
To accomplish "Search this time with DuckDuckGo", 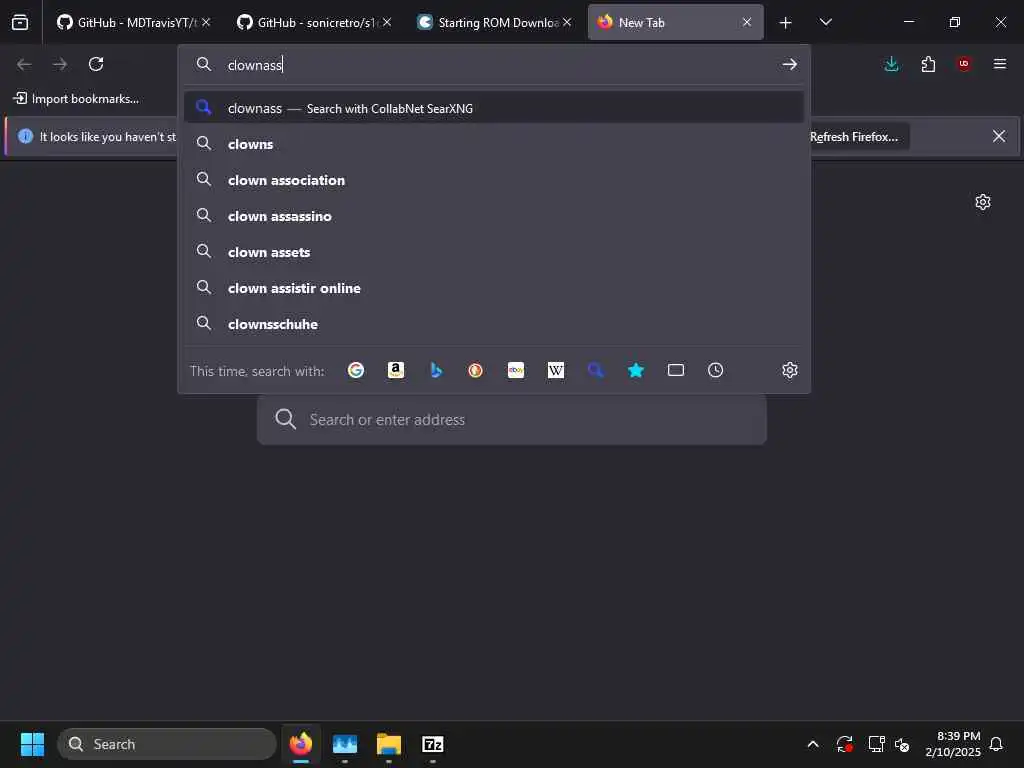I will click(475, 370).
